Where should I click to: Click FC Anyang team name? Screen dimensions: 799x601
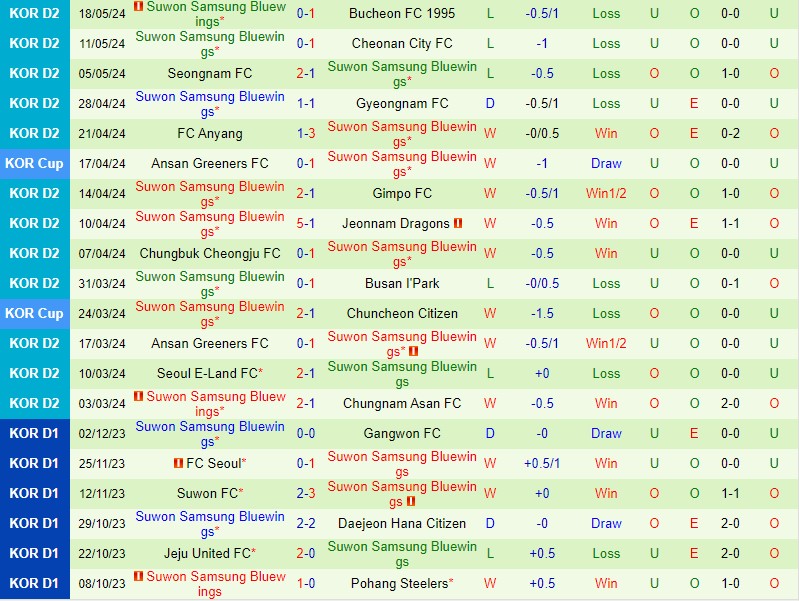click(x=210, y=134)
